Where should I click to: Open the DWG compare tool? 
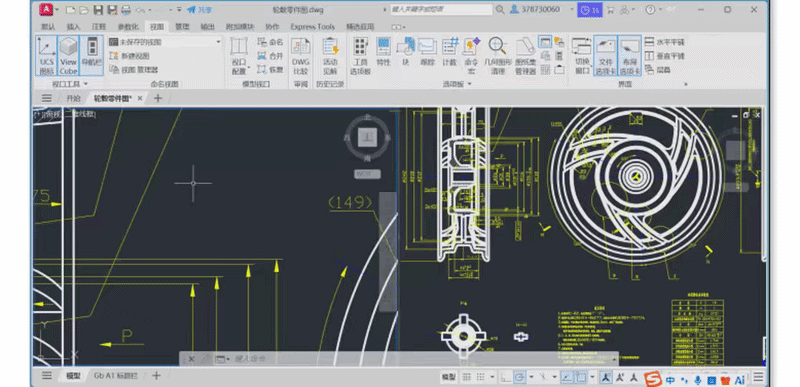click(301, 56)
